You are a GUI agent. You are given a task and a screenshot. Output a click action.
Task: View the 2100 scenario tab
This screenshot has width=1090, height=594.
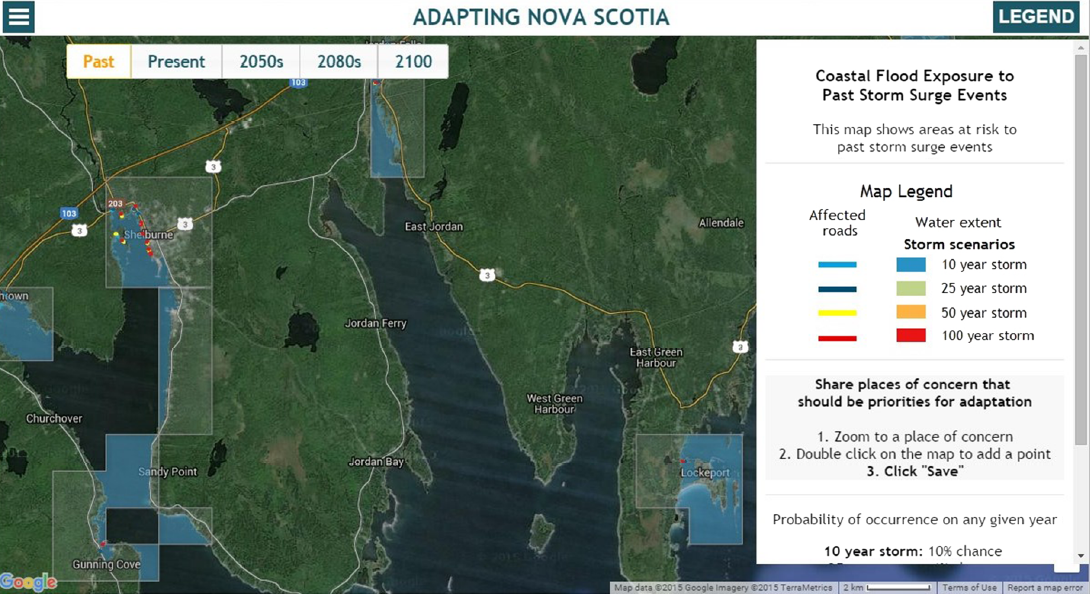[x=412, y=61]
